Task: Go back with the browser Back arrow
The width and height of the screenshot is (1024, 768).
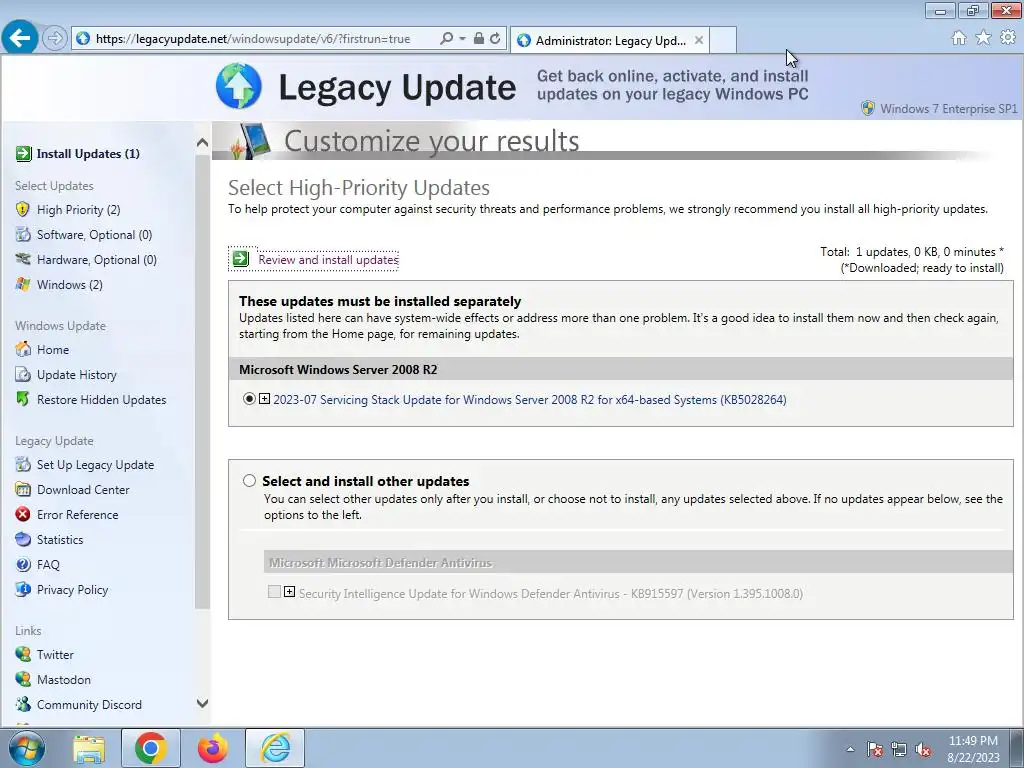Action: [20, 38]
